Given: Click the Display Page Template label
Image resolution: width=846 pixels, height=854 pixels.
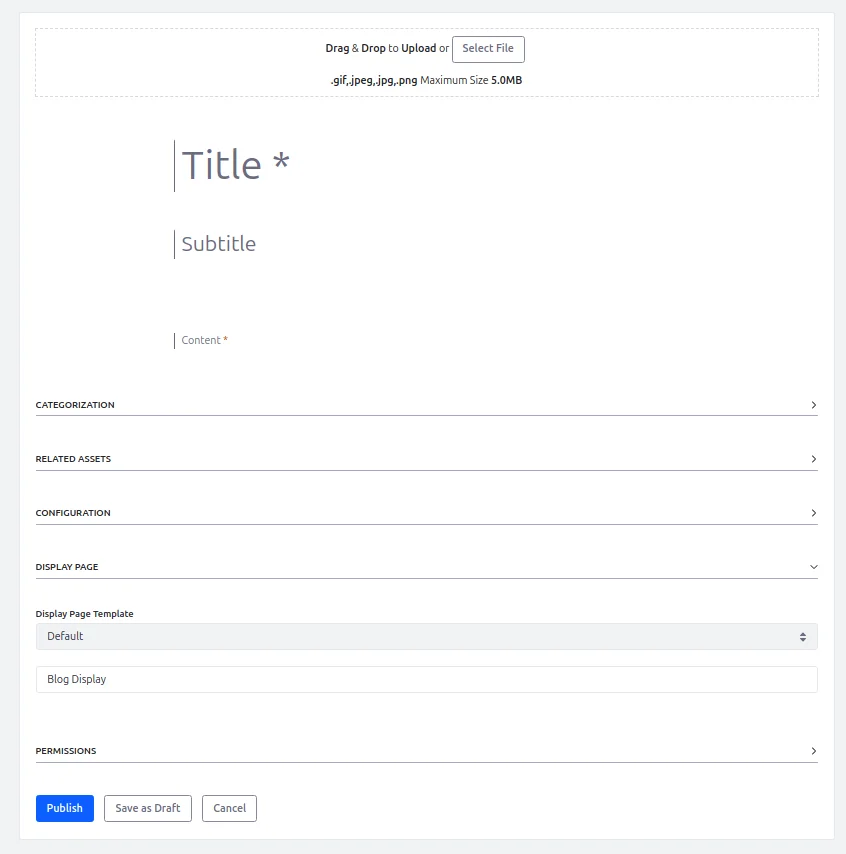Looking at the screenshot, I should coord(84,614).
